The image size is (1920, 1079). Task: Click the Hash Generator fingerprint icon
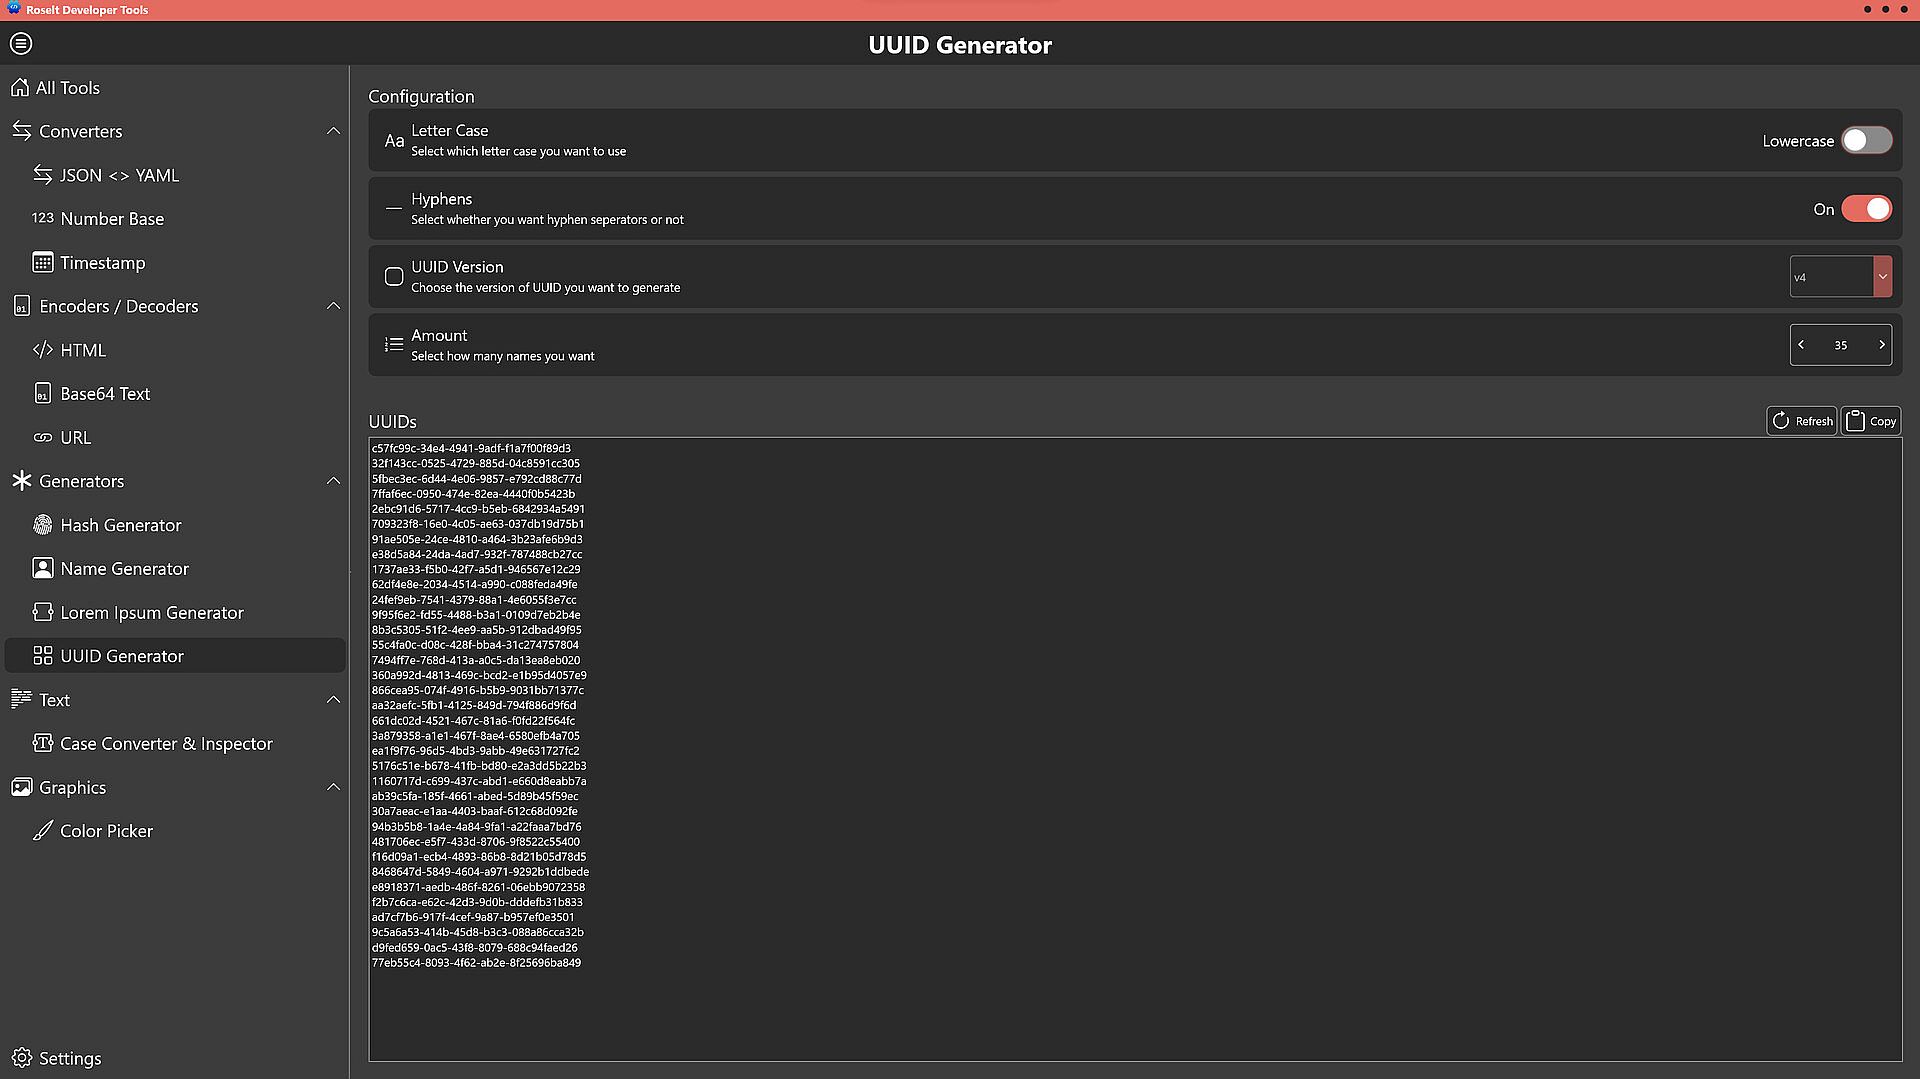[42, 525]
